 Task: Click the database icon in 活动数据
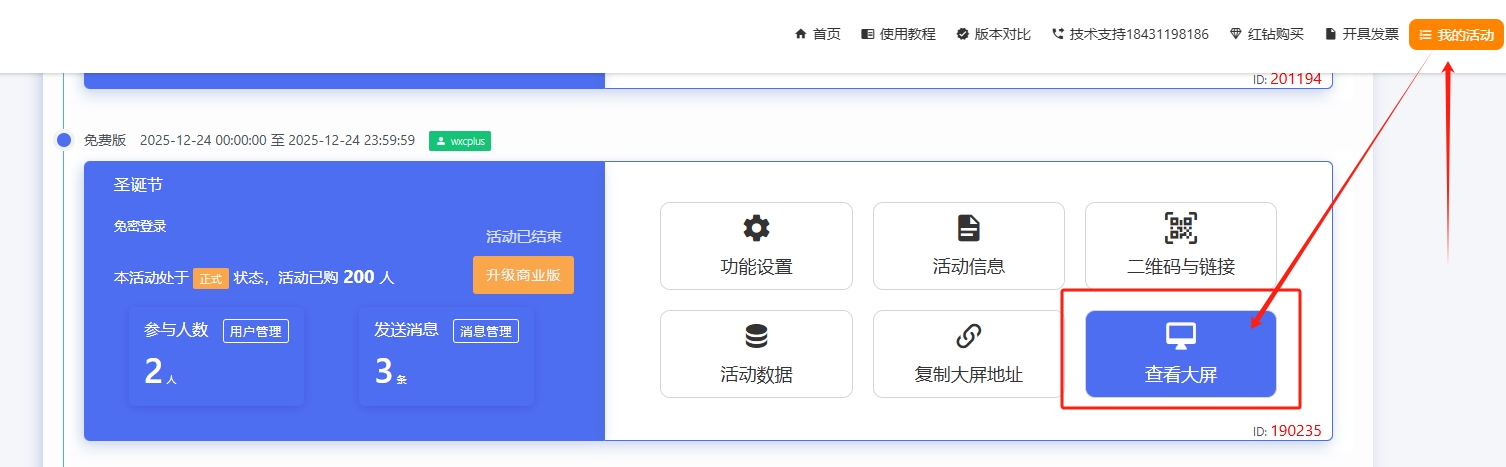pos(756,336)
